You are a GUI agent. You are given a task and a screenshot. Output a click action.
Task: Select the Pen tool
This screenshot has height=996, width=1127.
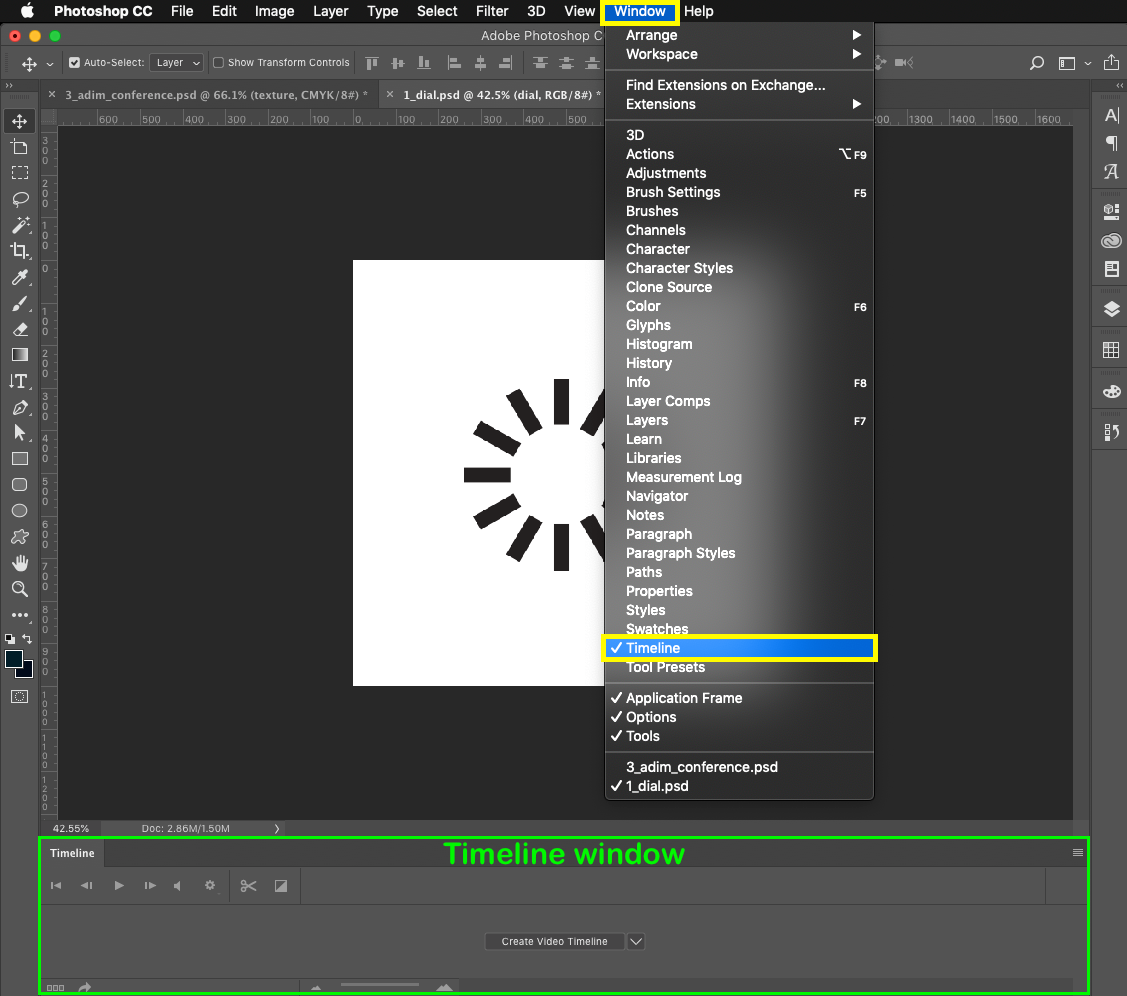[19, 407]
